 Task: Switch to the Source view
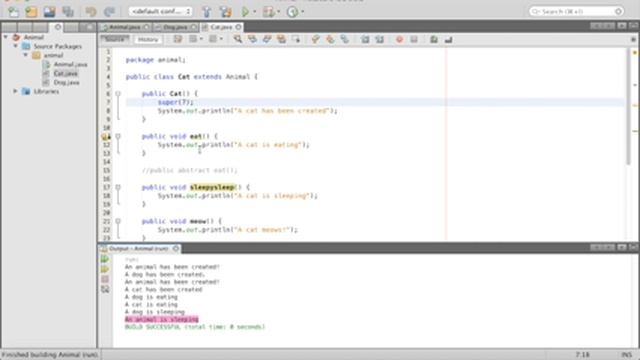(115, 39)
